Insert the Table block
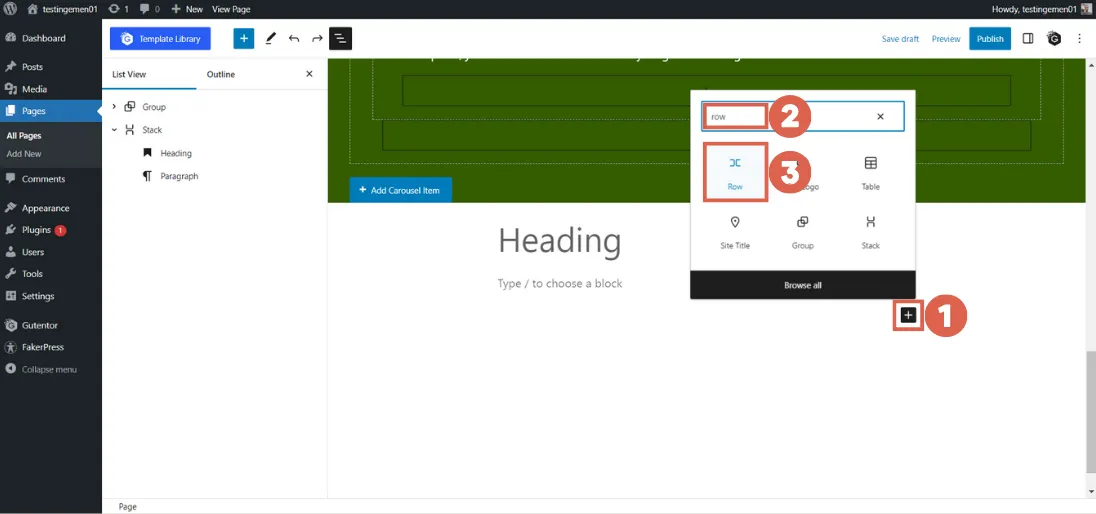 click(x=870, y=173)
